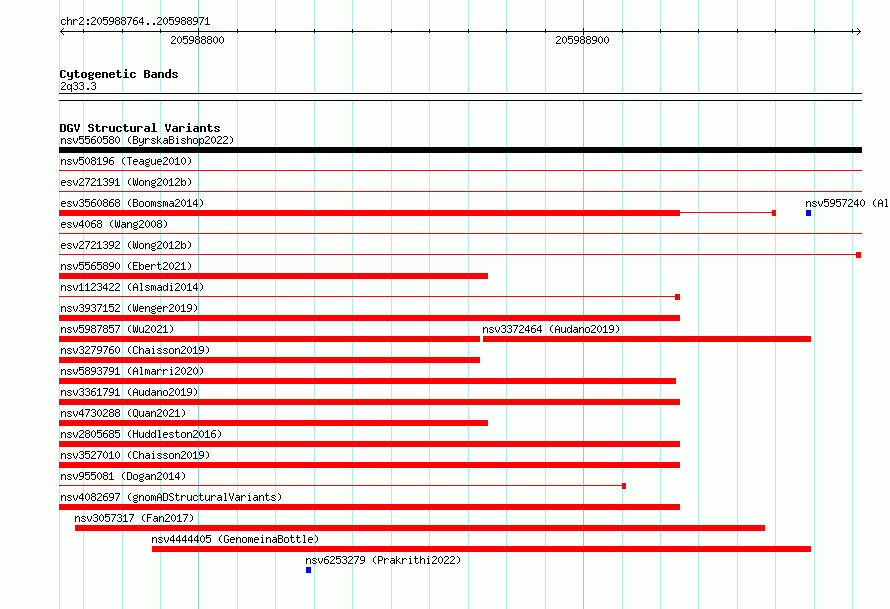The height and width of the screenshot is (609, 890).
Task: Click red end marker of nsv1123422
Action: (x=677, y=297)
